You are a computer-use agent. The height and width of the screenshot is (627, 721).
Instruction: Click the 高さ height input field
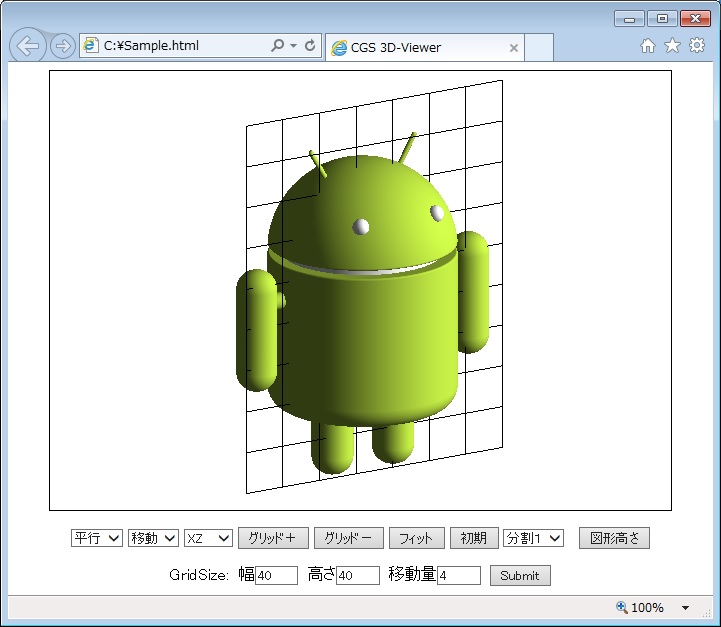click(358, 576)
